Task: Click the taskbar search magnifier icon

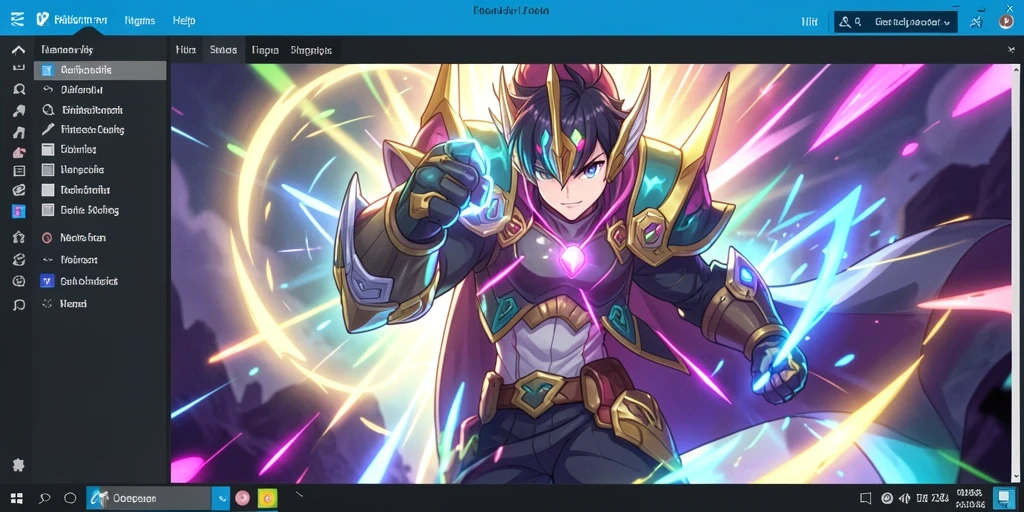Action: coord(44,499)
